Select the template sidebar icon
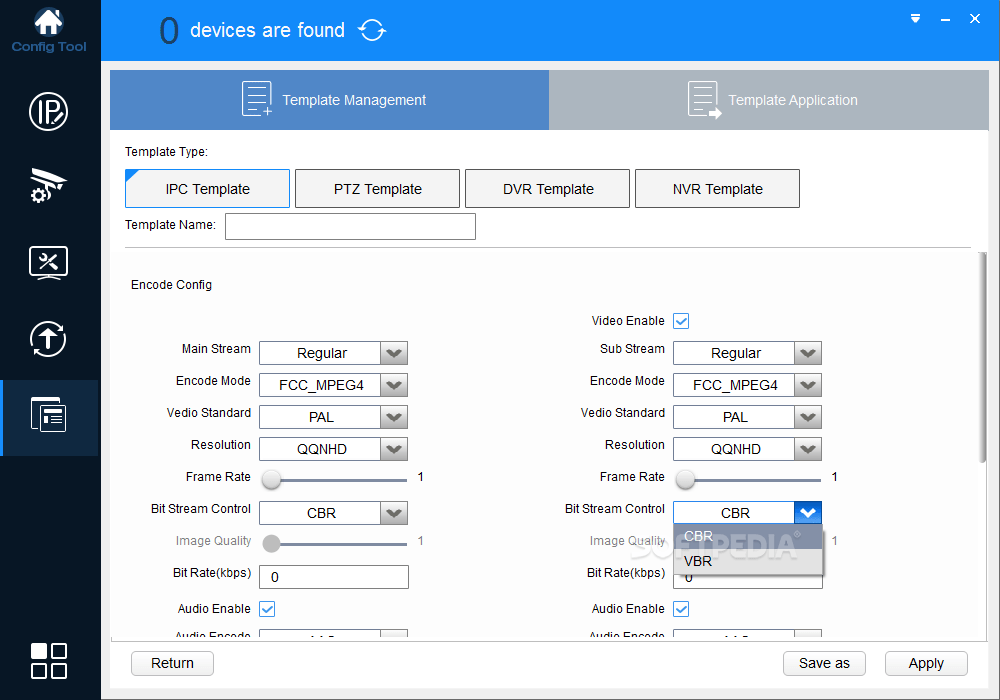 (x=48, y=415)
